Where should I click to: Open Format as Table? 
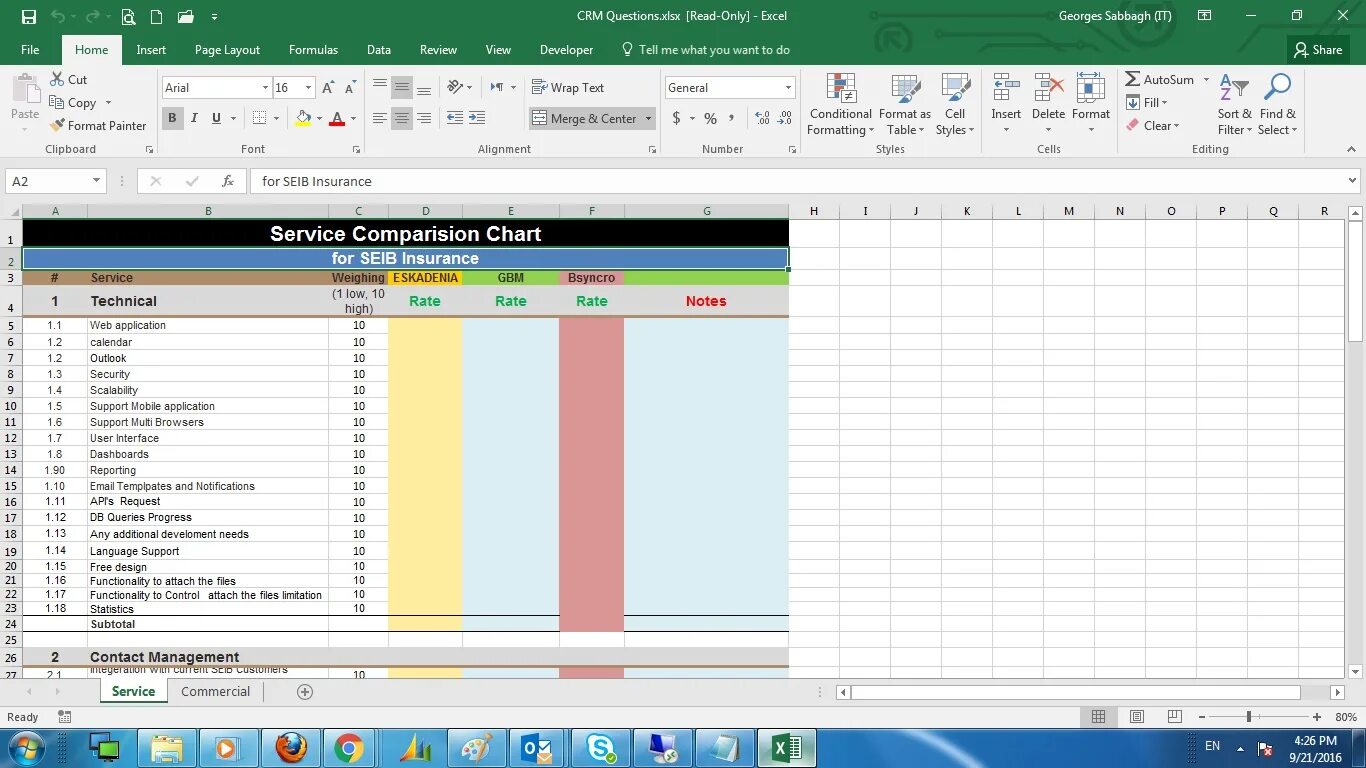click(905, 104)
